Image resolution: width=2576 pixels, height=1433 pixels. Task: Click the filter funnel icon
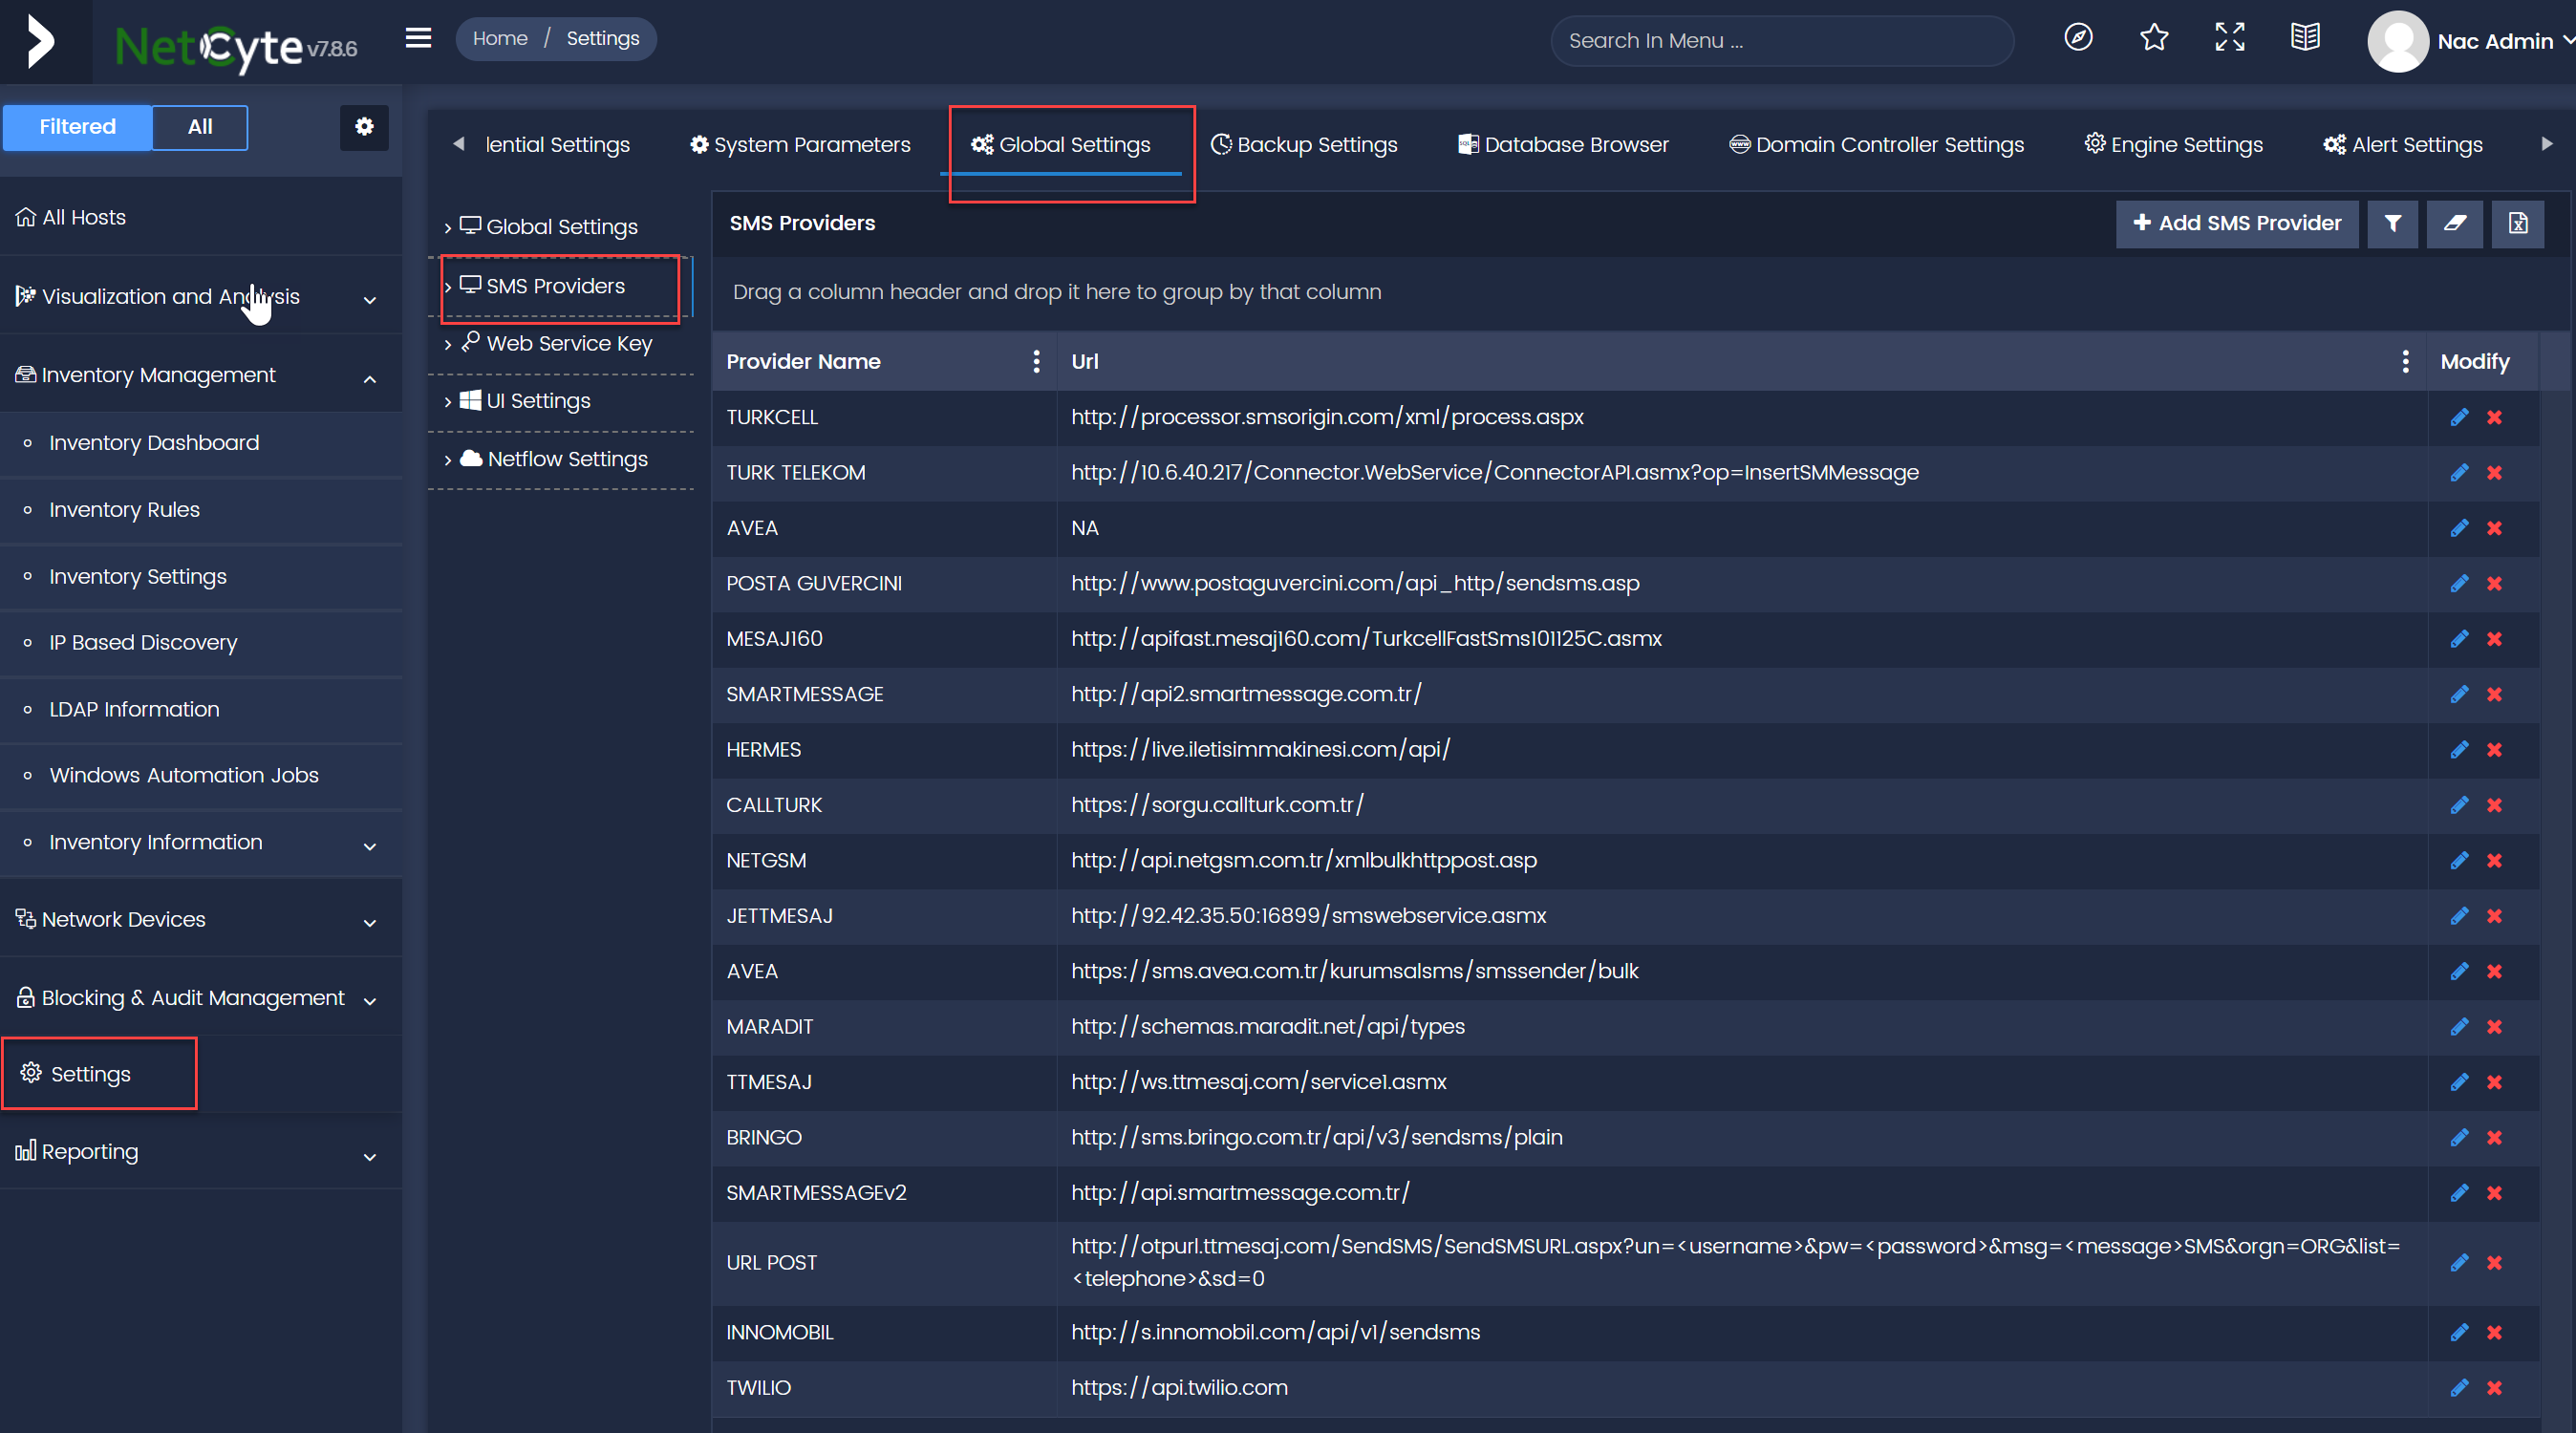pos(2392,223)
